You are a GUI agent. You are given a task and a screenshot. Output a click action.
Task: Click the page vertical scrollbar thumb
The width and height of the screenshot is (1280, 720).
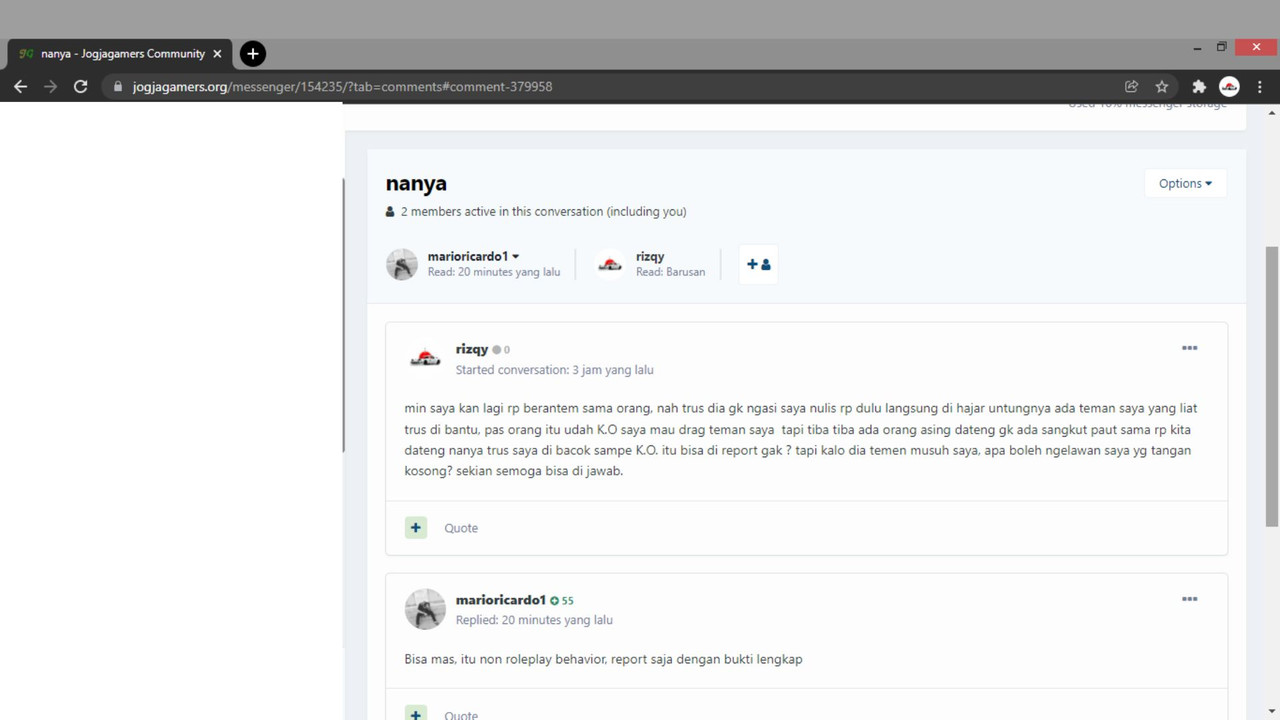pos(1272,386)
